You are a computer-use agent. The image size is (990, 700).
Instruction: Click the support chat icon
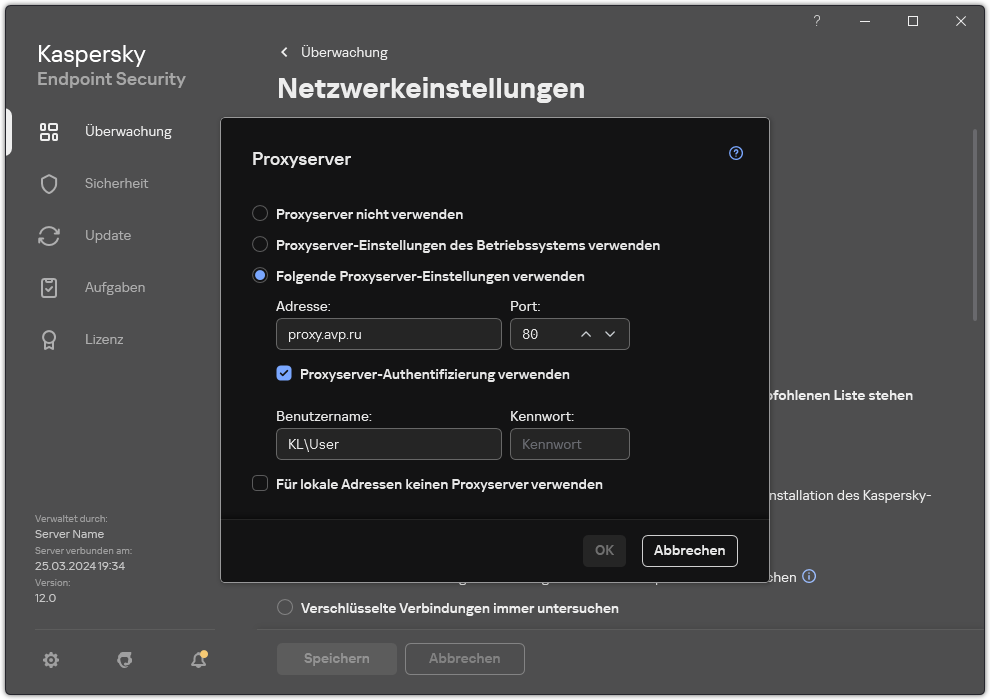(124, 660)
